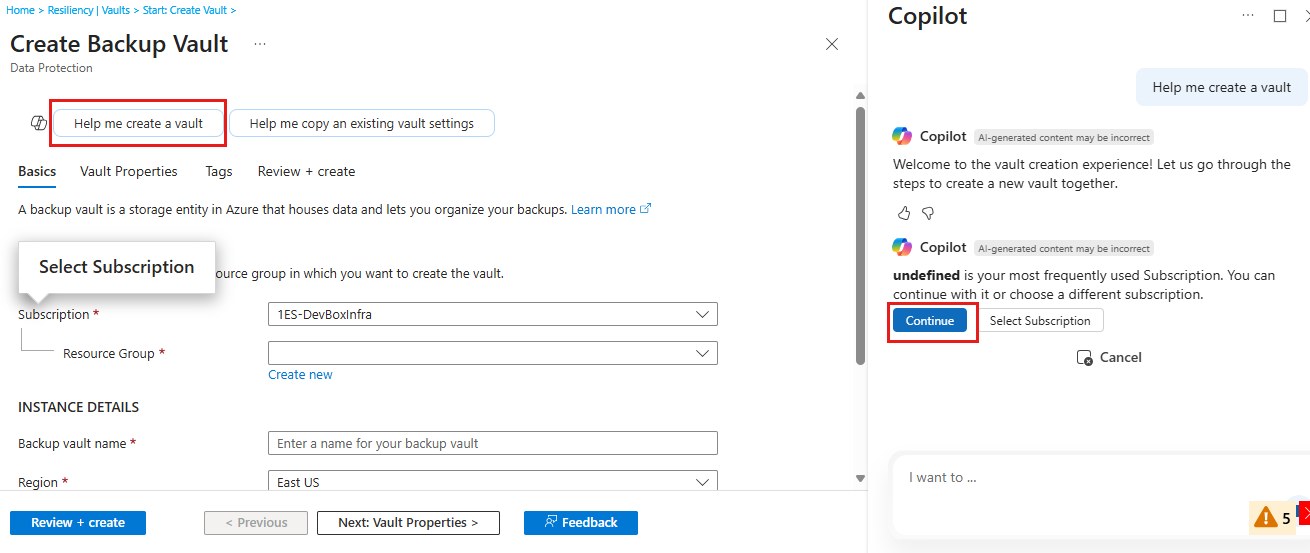Switch to the Vault Properties tab

pyautogui.click(x=129, y=172)
